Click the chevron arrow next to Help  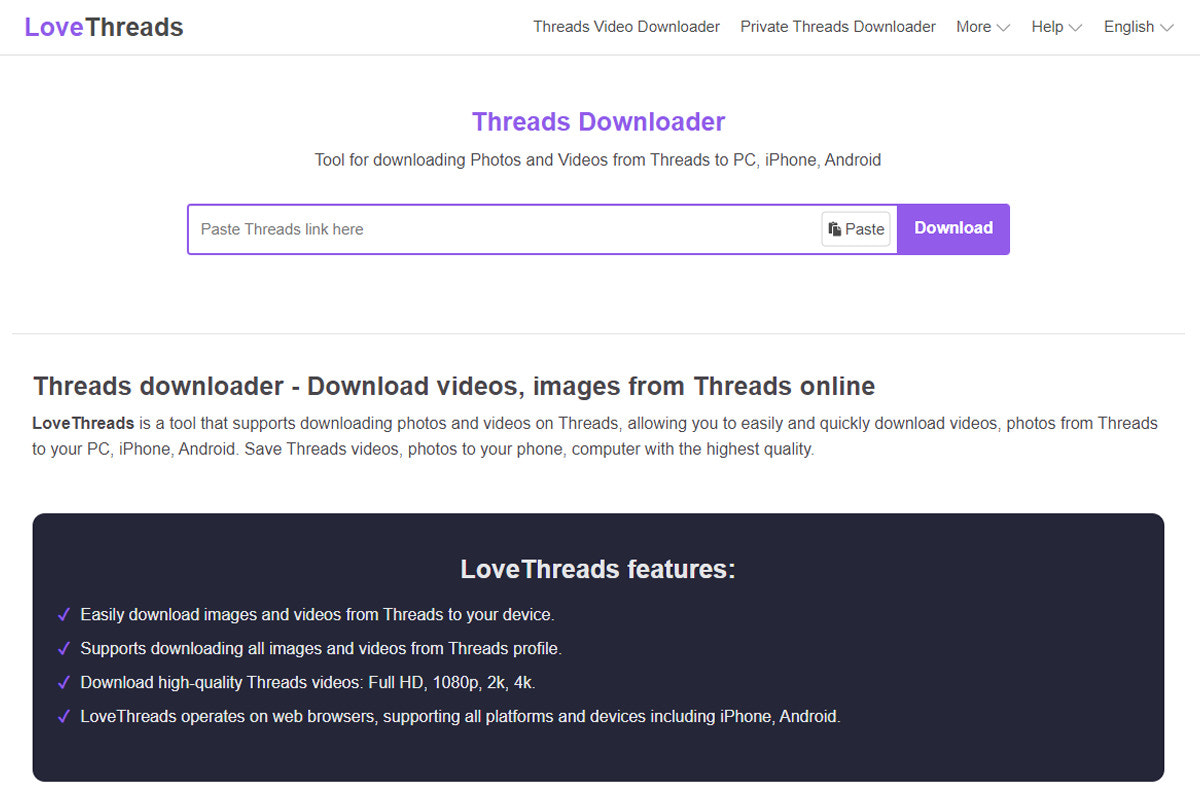(1075, 28)
